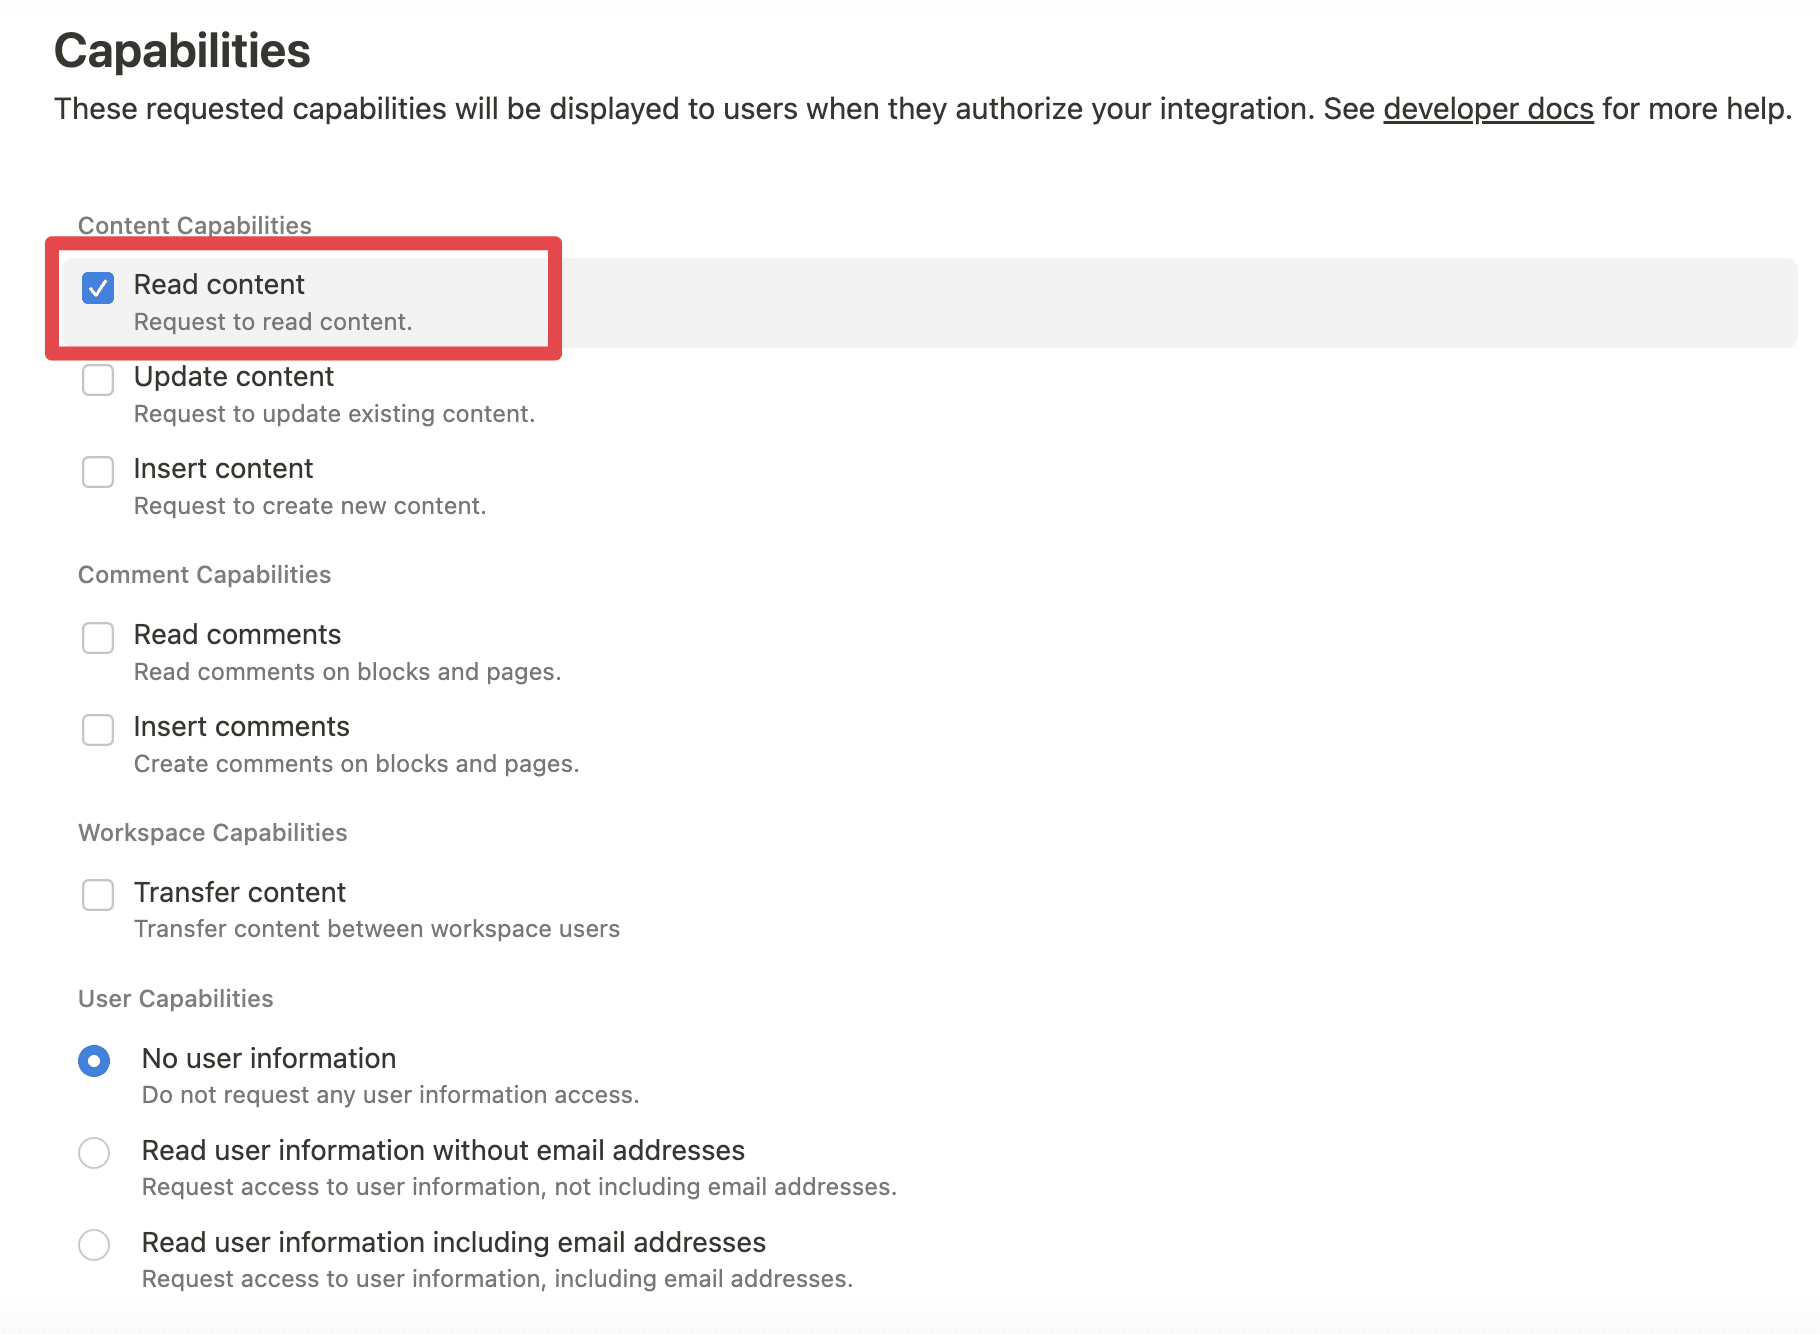The height and width of the screenshot is (1334, 1820).
Task: Click the "Workspace Capabilities" heading
Action: 212,832
